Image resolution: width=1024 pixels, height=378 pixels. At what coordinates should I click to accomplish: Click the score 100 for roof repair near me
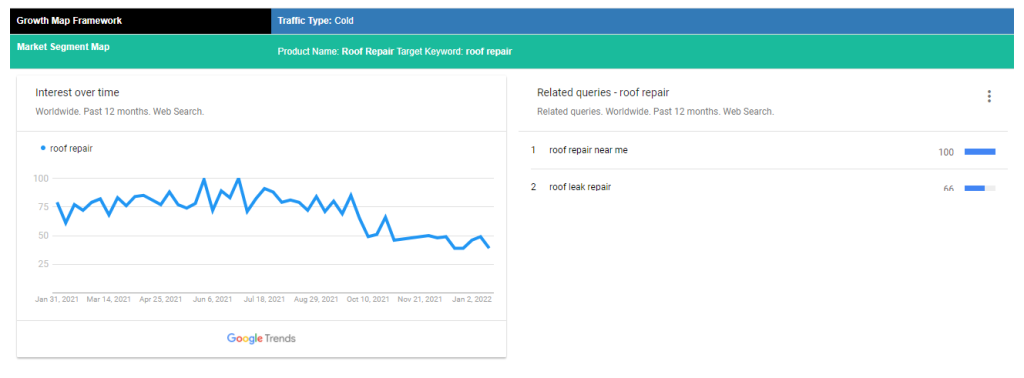coord(946,152)
